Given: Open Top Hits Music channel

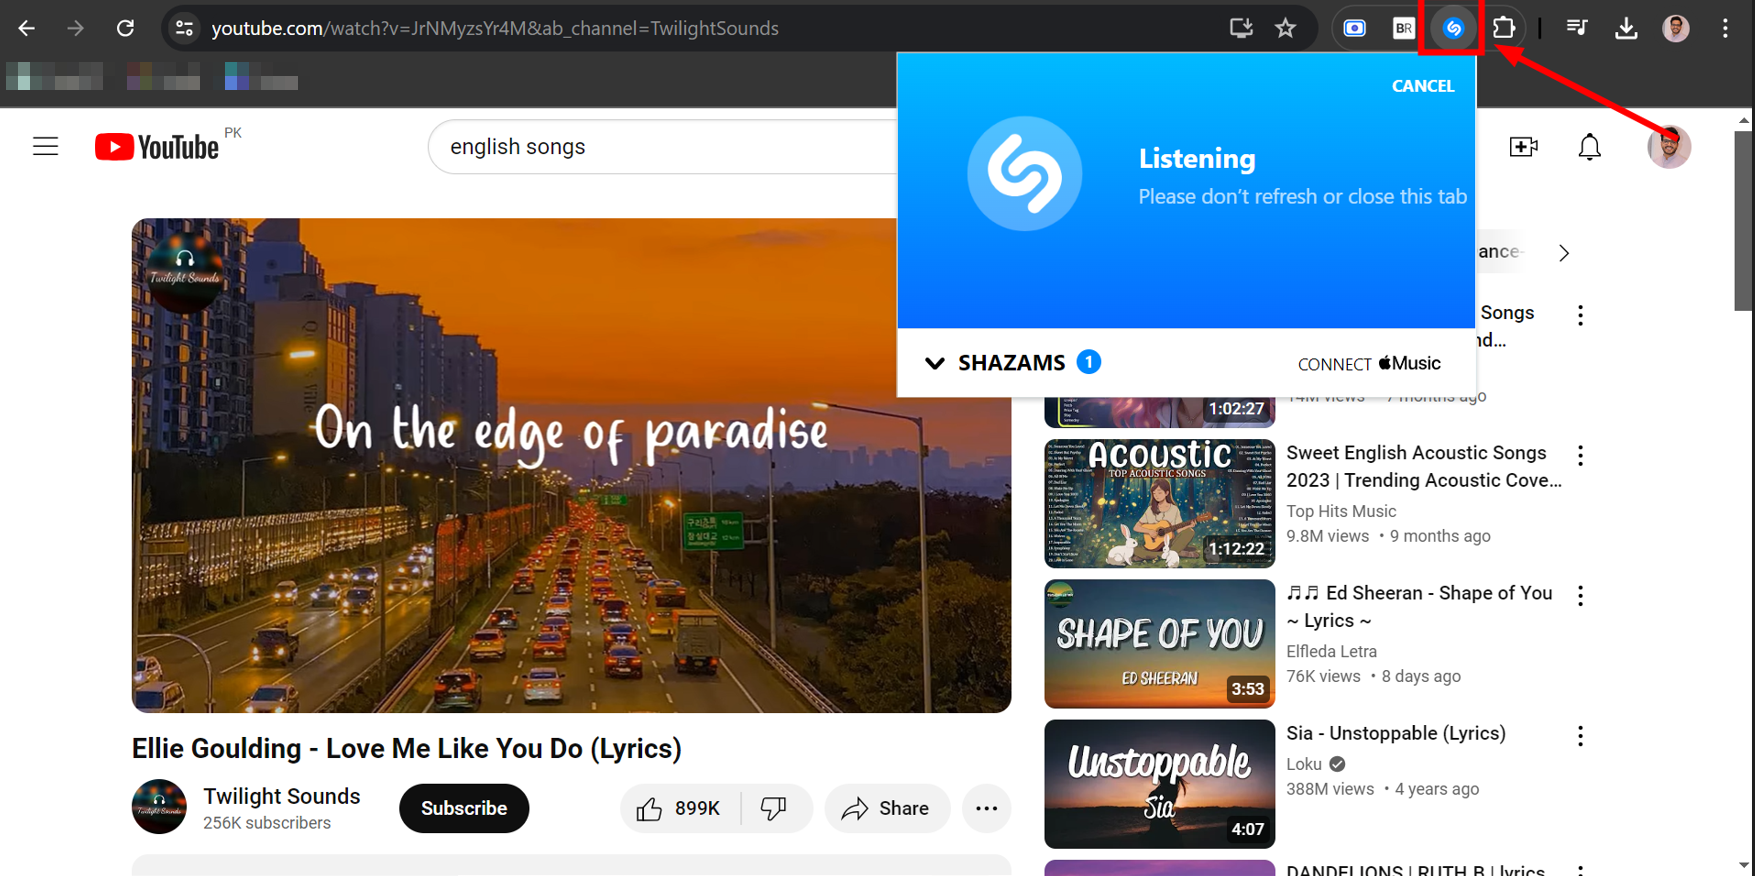Looking at the screenshot, I should (1341, 511).
